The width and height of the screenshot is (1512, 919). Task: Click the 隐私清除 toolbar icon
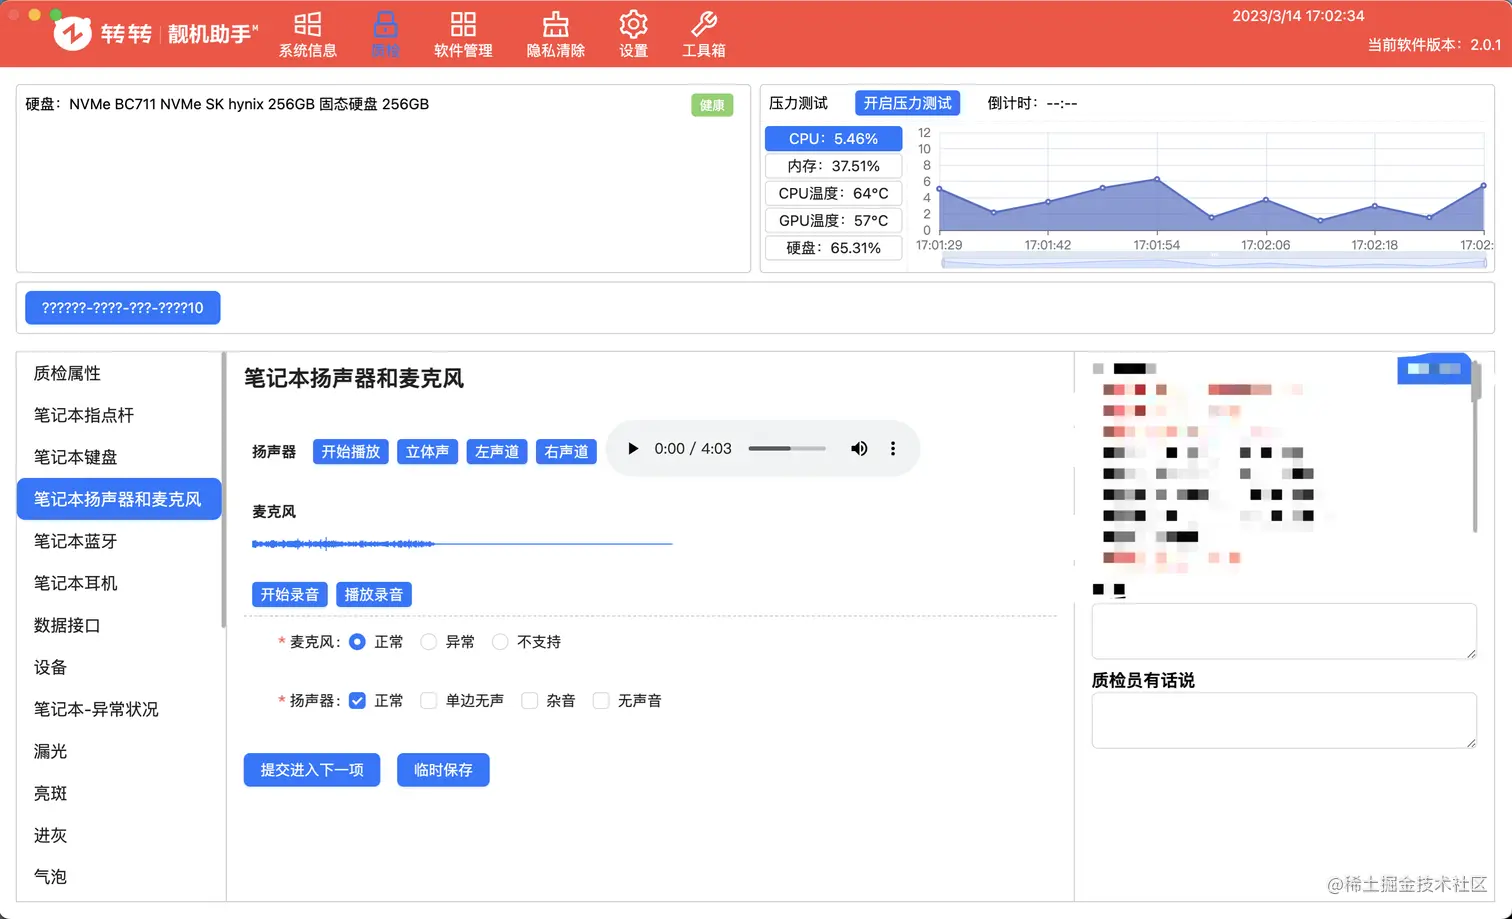[x=554, y=33]
